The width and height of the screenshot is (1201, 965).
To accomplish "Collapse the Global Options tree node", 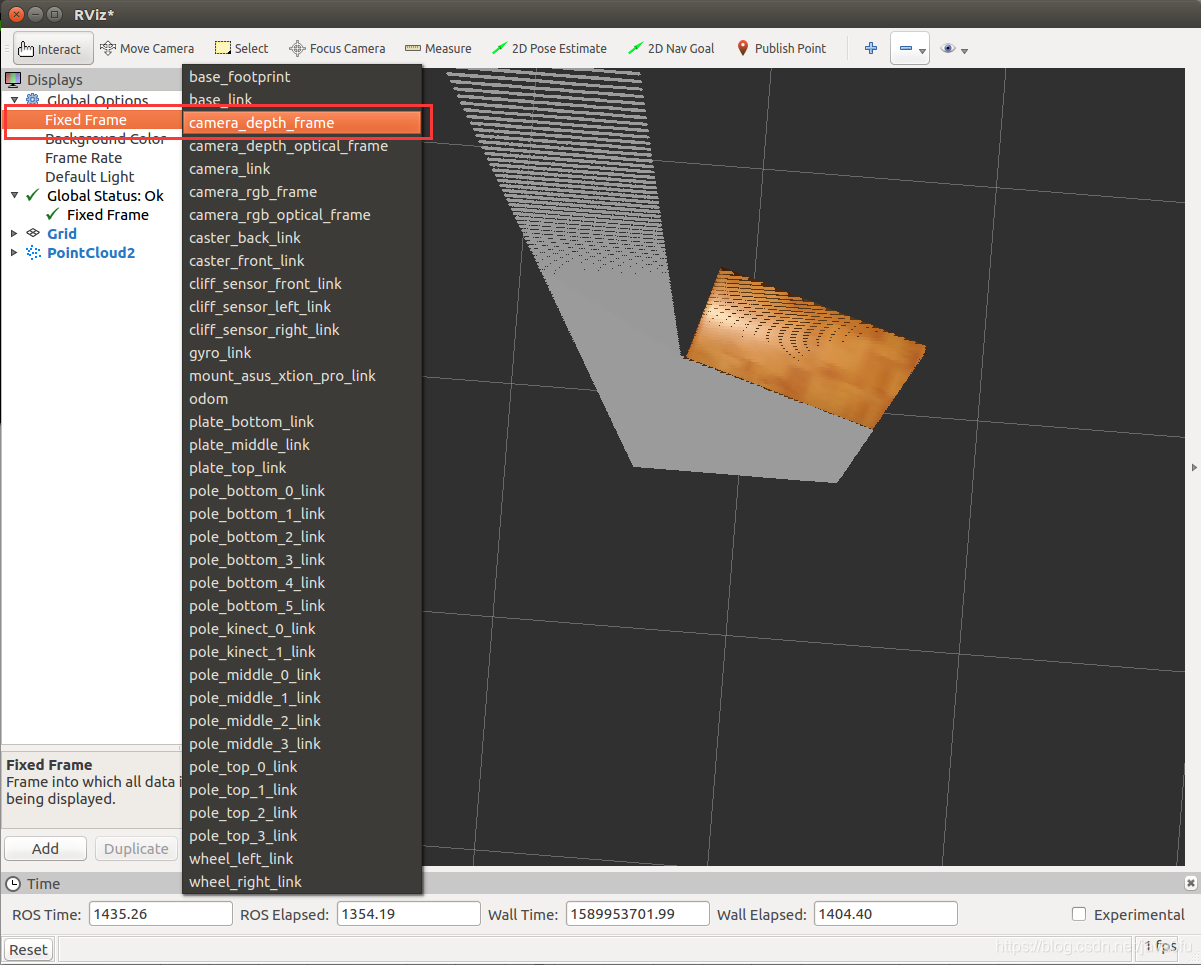I will [x=14, y=100].
